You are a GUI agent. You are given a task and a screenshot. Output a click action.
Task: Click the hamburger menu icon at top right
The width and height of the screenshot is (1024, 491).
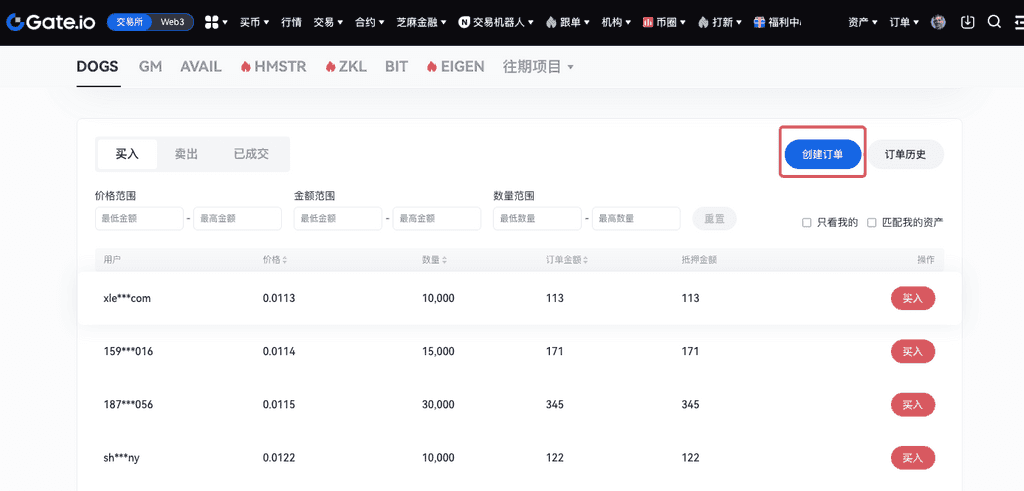(1017, 22)
